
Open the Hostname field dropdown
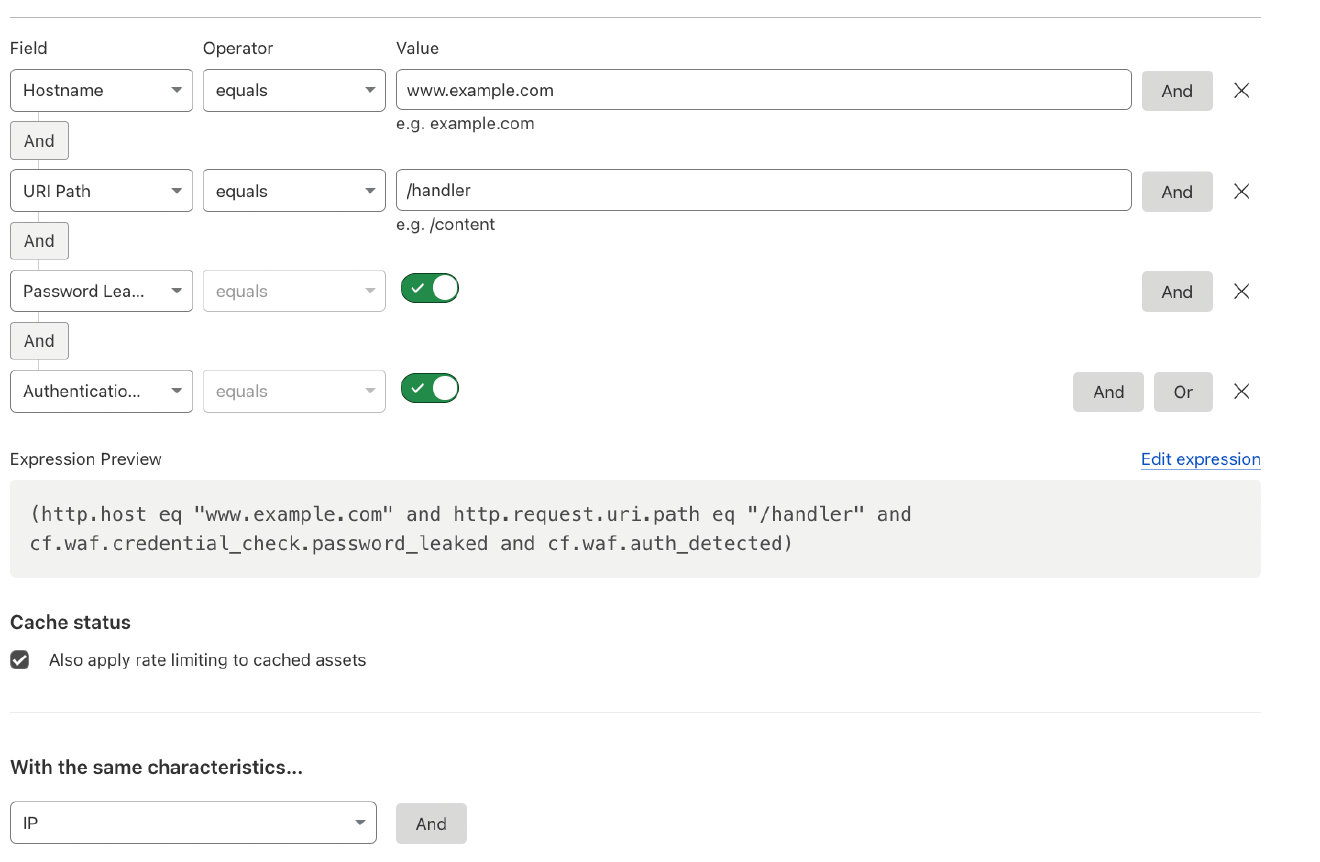click(x=101, y=90)
